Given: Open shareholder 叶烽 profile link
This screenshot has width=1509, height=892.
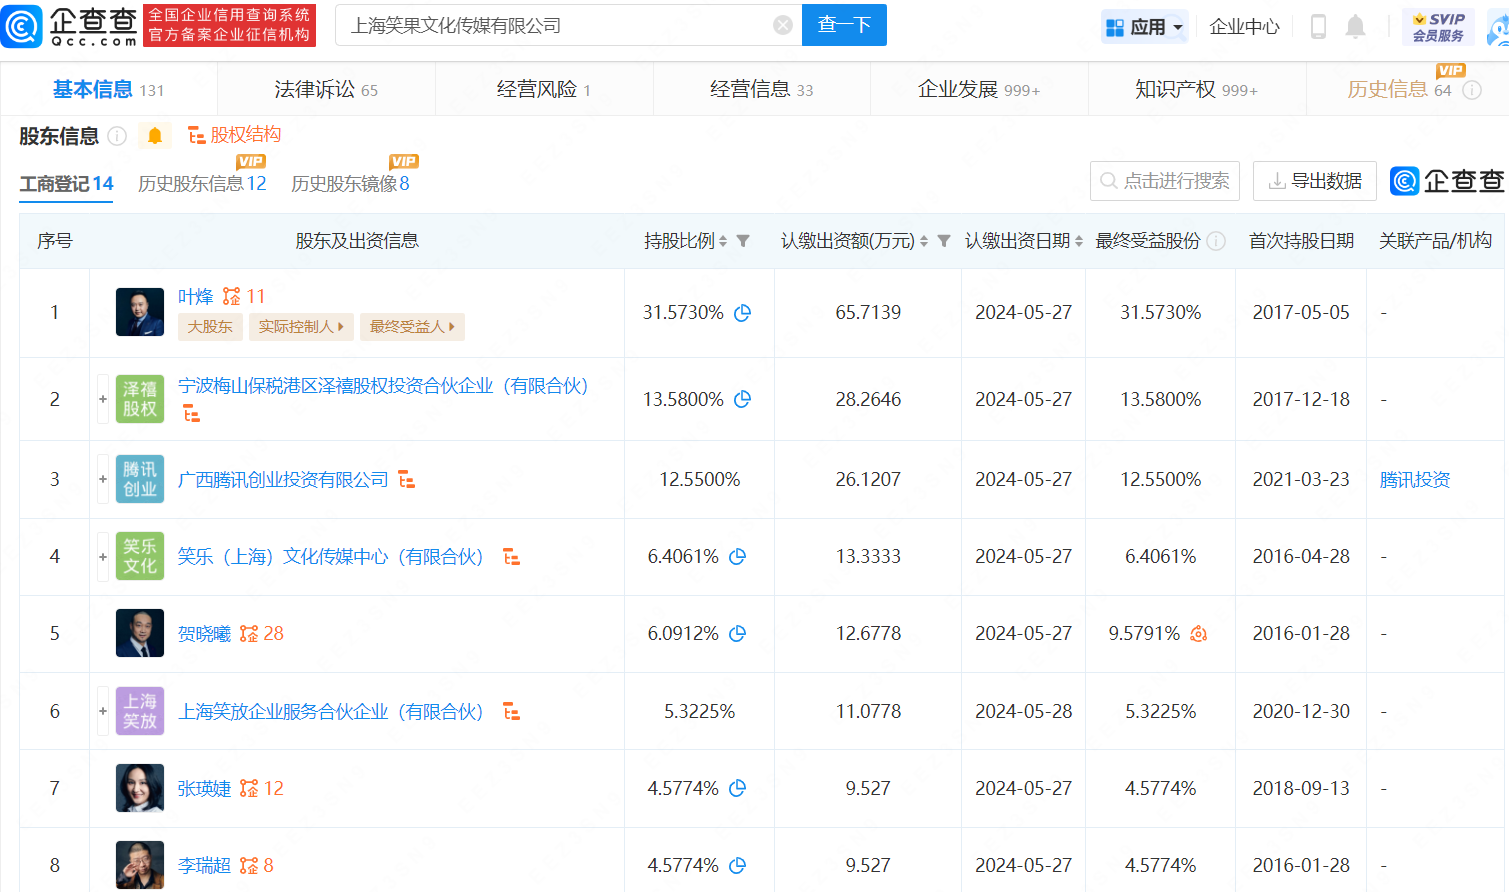Looking at the screenshot, I should point(195,297).
